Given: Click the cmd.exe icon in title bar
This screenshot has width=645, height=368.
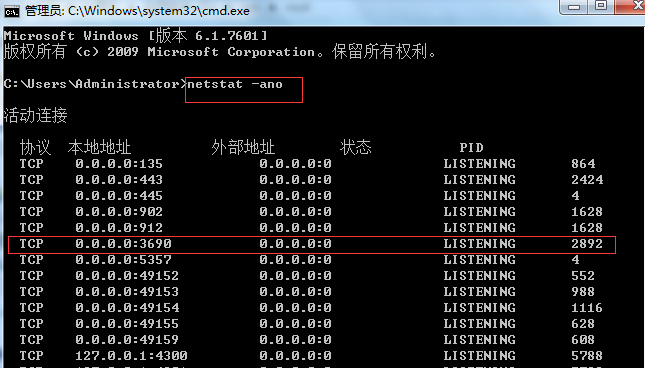Looking at the screenshot, I should tap(12, 11).
